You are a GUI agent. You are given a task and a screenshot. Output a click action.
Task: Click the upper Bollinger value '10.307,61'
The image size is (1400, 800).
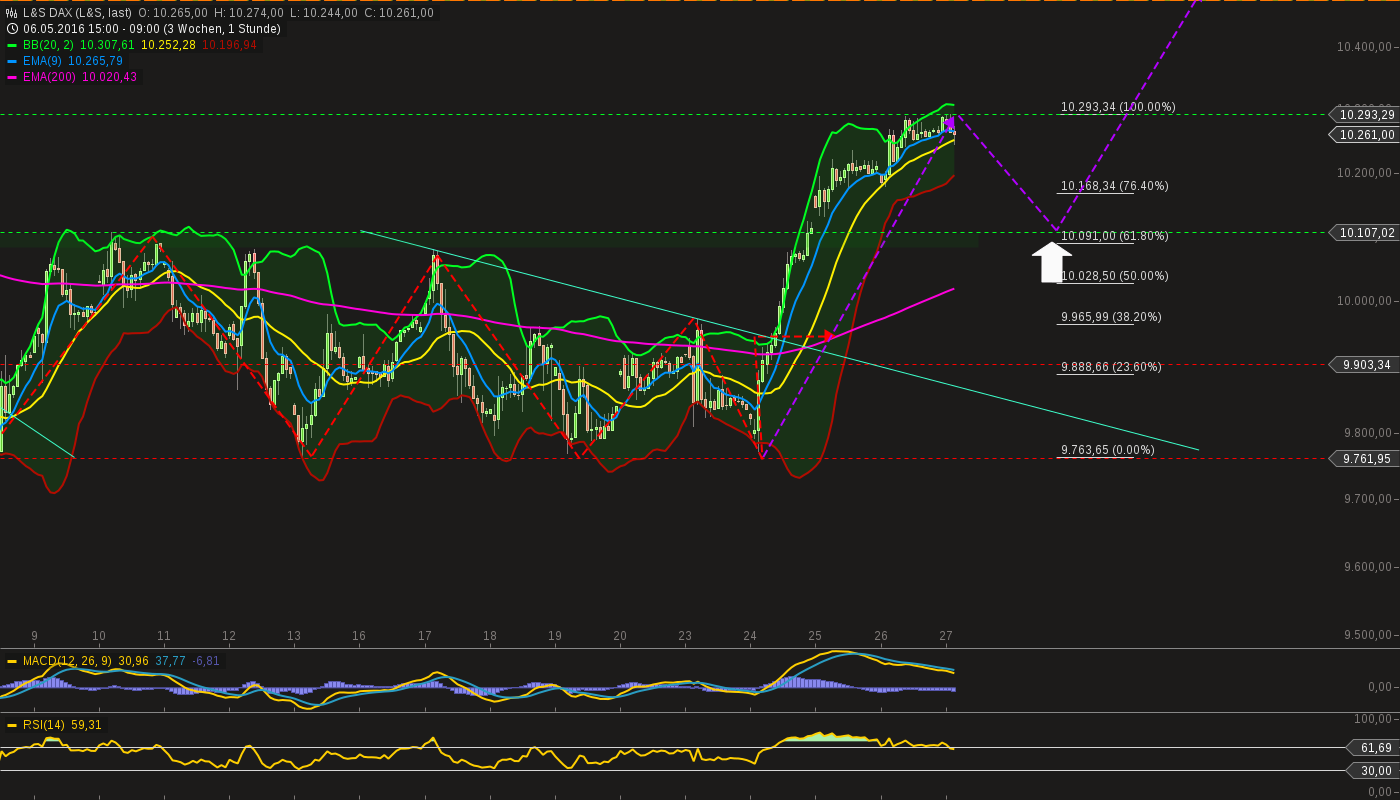108,45
